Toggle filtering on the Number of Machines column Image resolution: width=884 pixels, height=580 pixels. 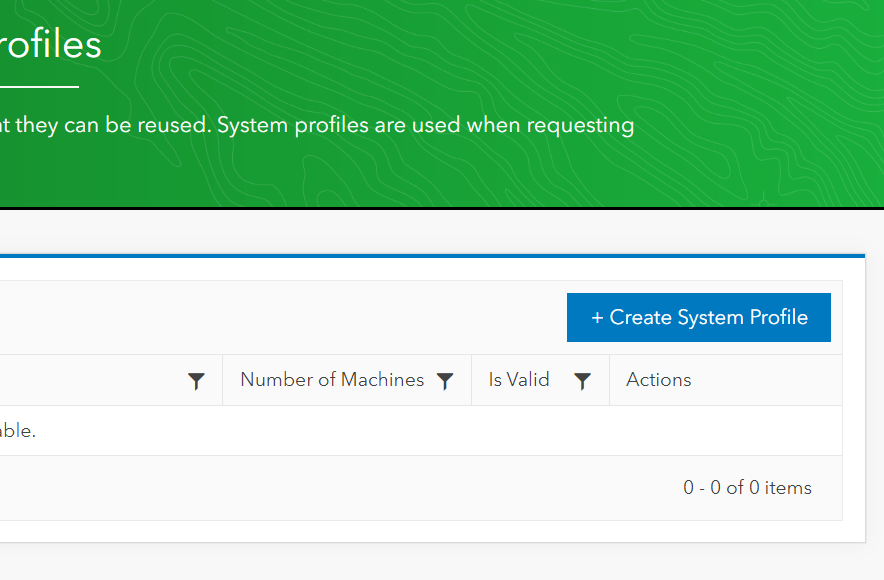pos(445,380)
